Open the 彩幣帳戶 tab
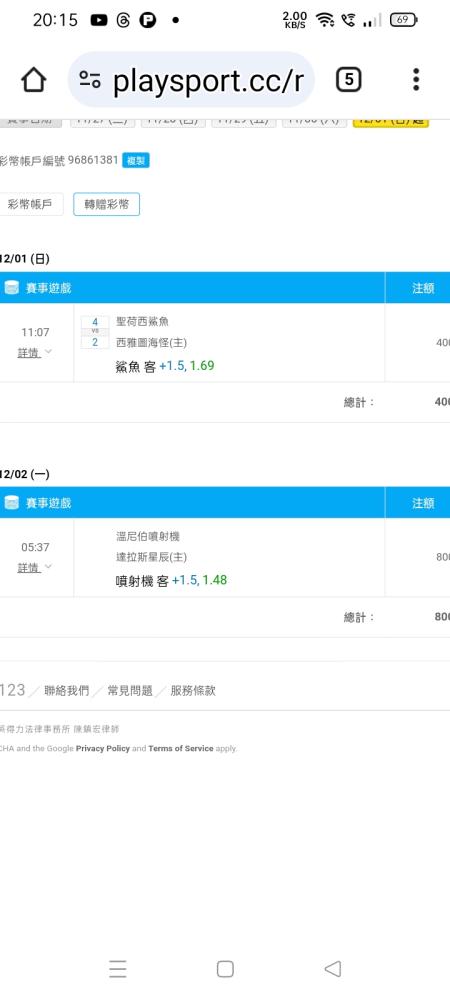450x1000 pixels. (31, 205)
